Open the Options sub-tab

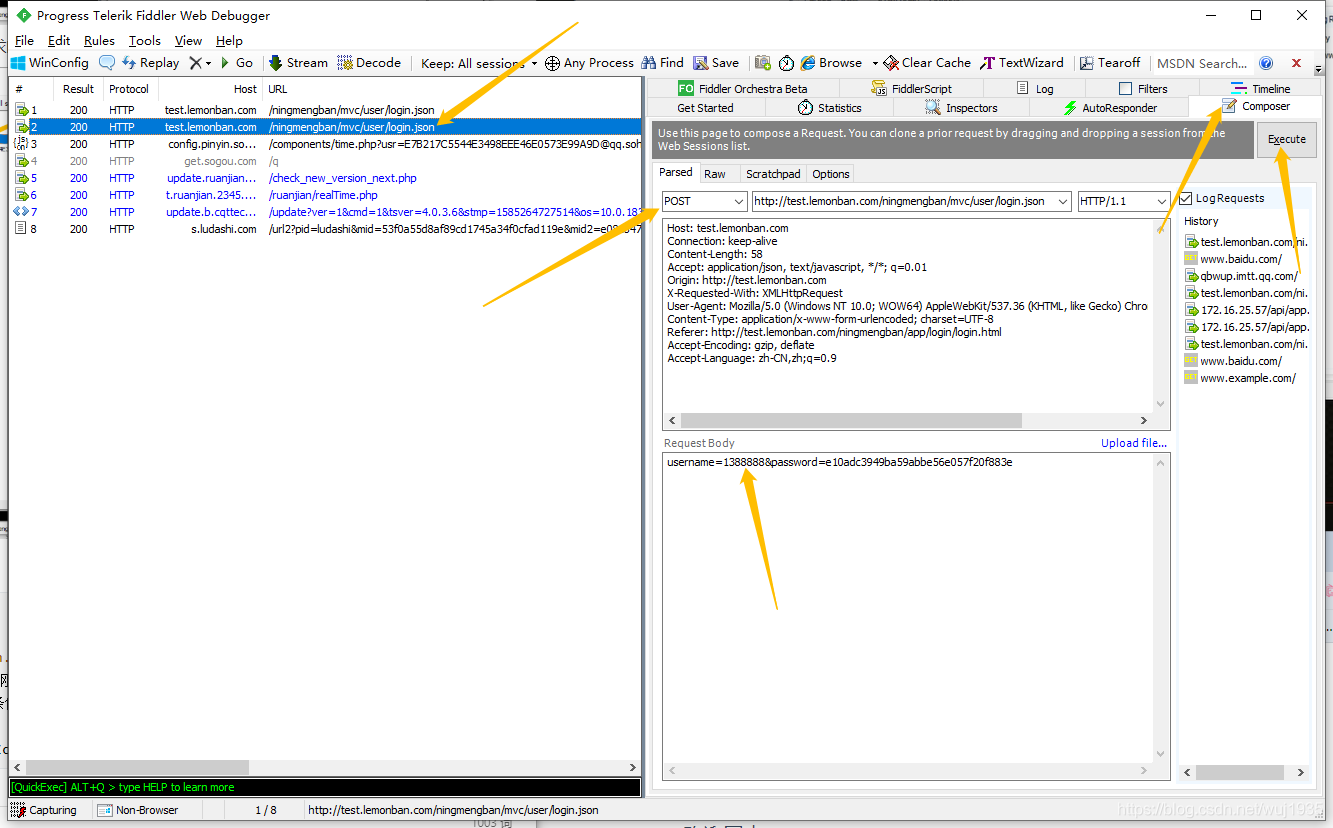click(x=830, y=174)
